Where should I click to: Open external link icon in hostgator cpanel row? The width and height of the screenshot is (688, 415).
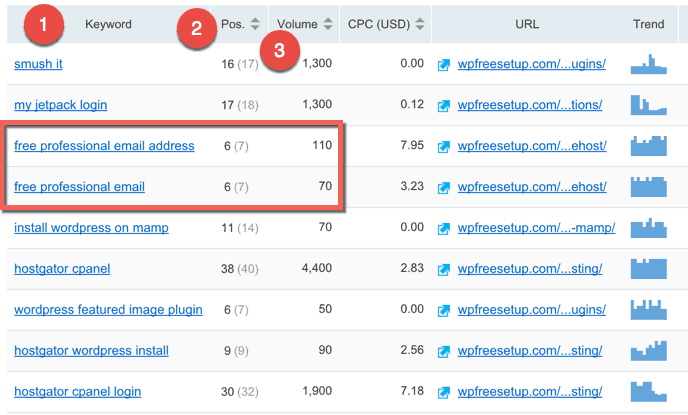click(x=444, y=269)
